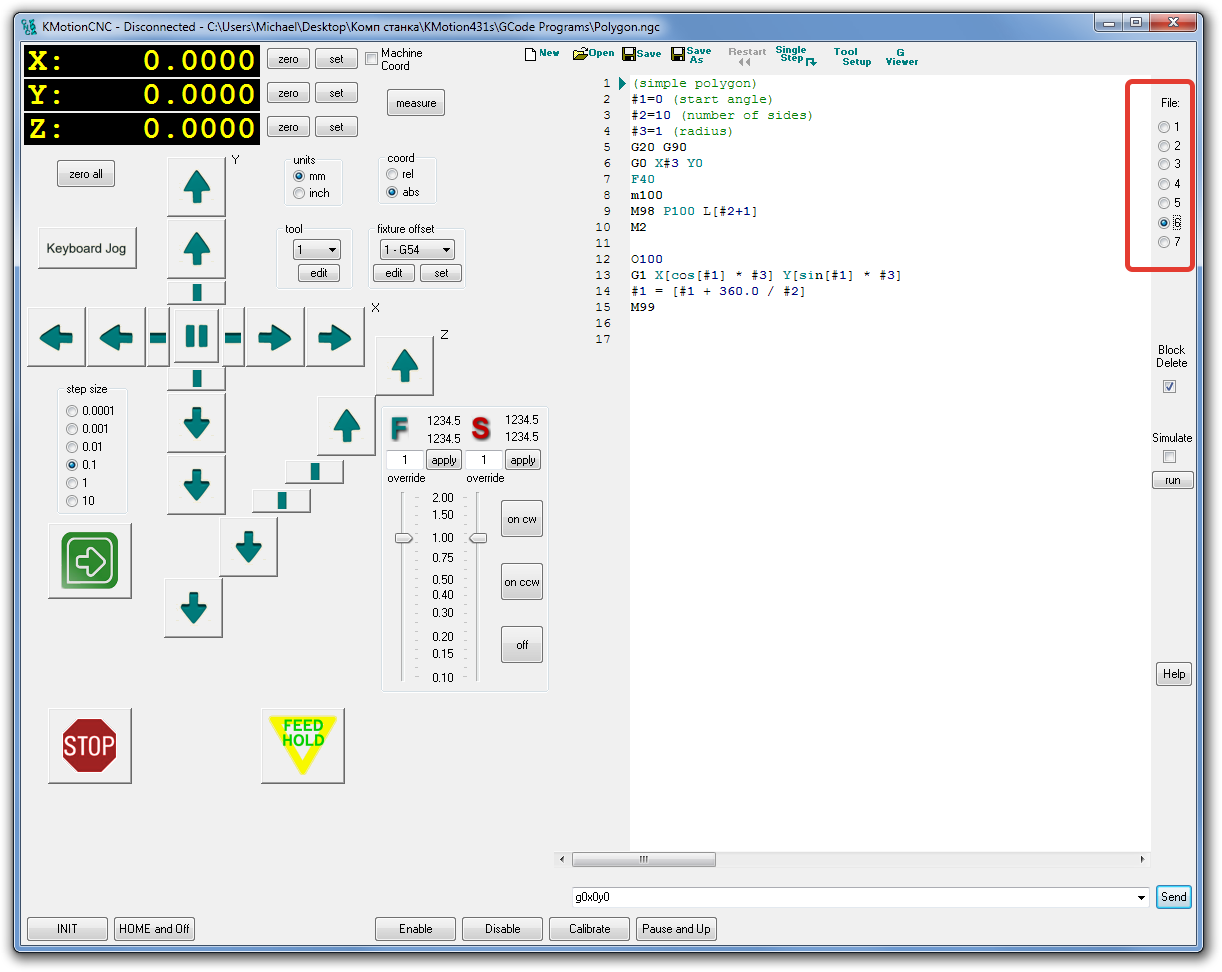Click the Keyboard Jog button
Screen dimensions: 1222x972
[x=86, y=248]
